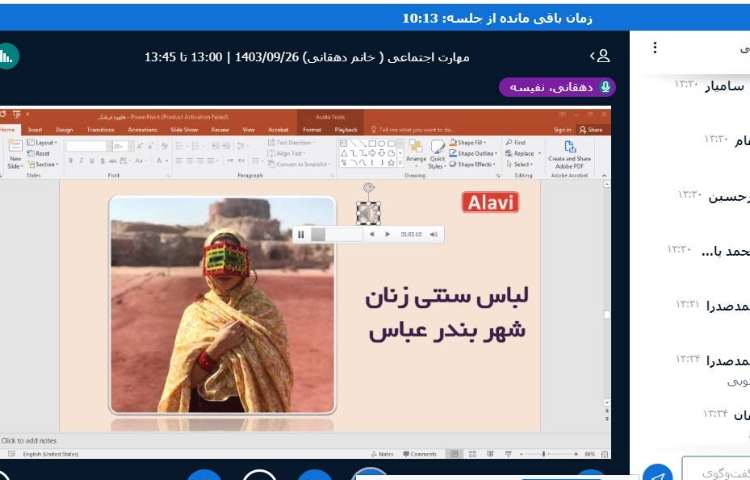
Task: Click the Bold formatting button
Action: click(71, 161)
